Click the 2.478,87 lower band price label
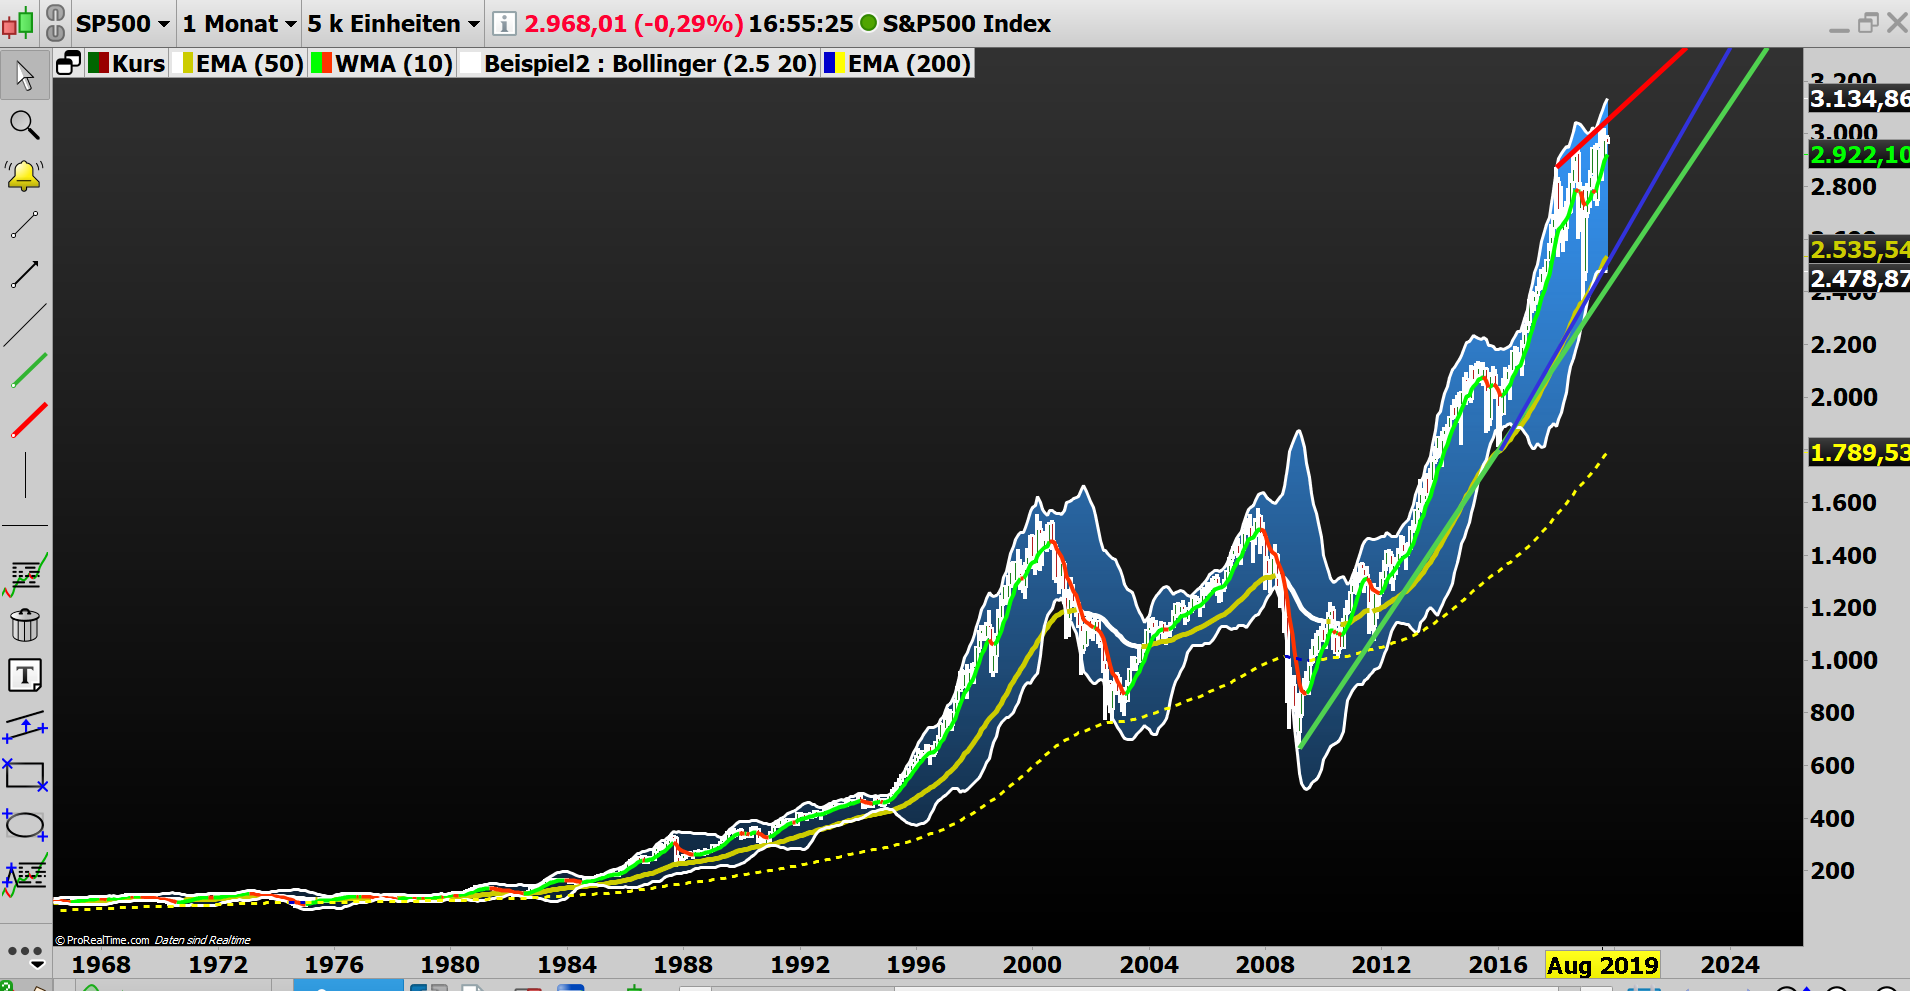Image resolution: width=1910 pixels, height=991 pixels. point(1859,278)
